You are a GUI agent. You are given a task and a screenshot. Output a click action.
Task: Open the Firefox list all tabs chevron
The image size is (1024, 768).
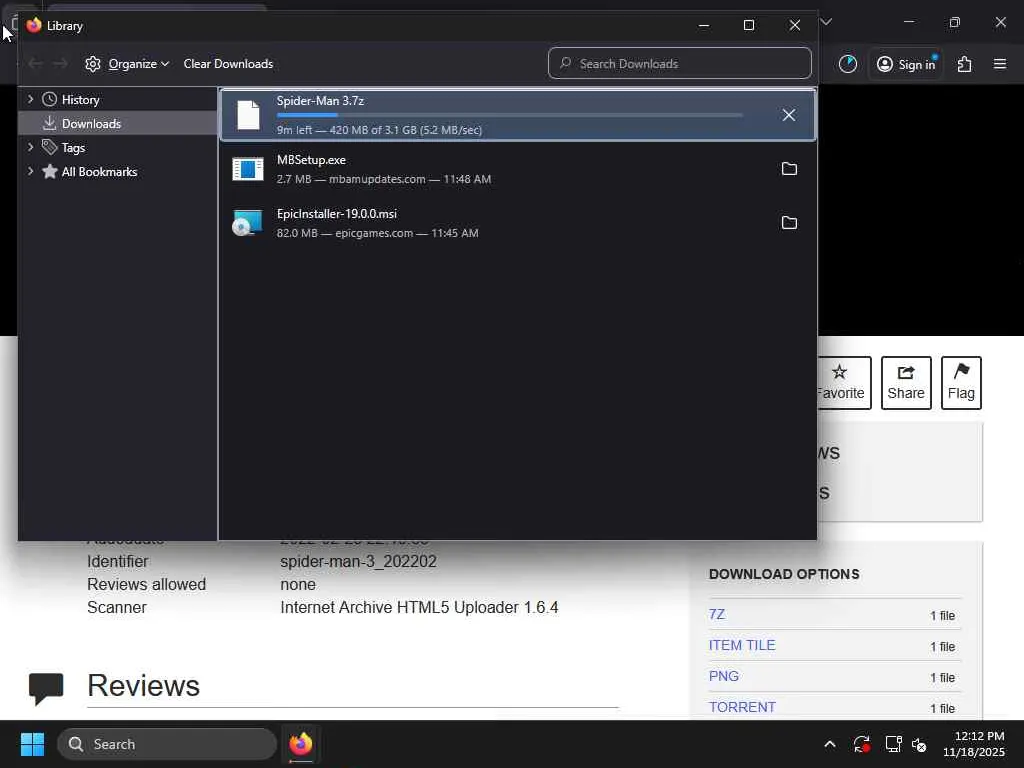[826, 22]
